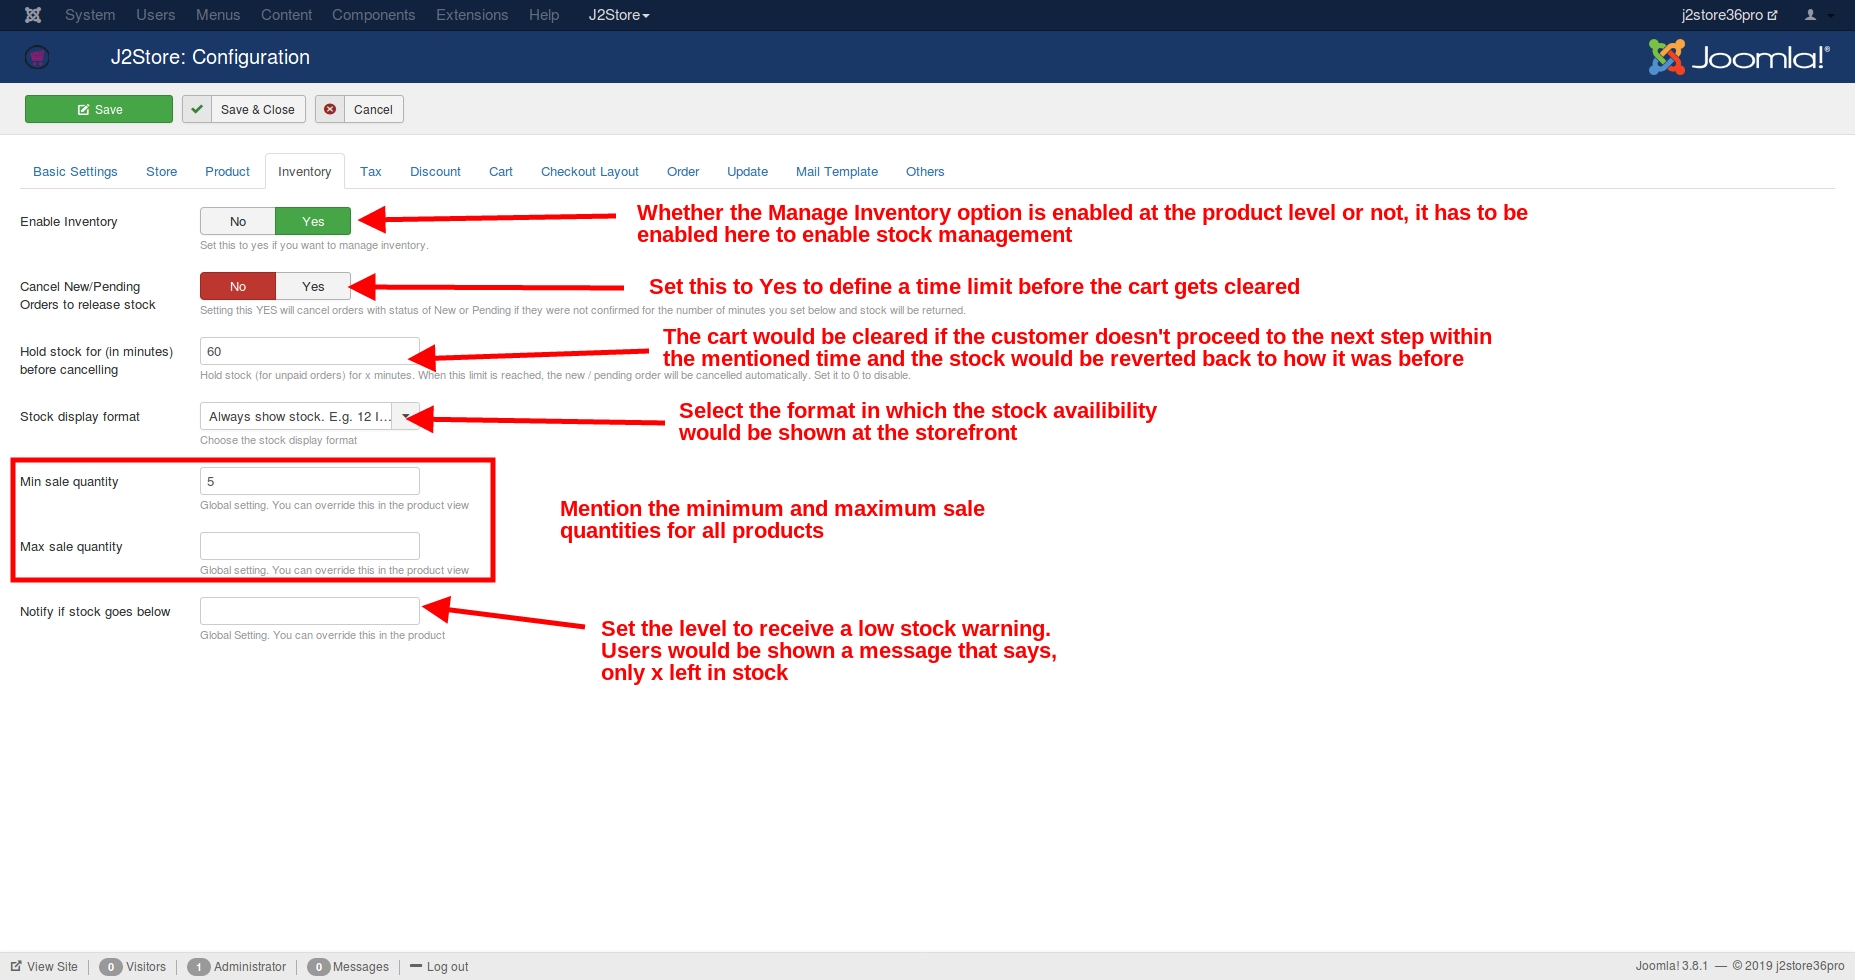Open the Users menu
Viewport: 1855px width, 980px height.
pos(155,15)
